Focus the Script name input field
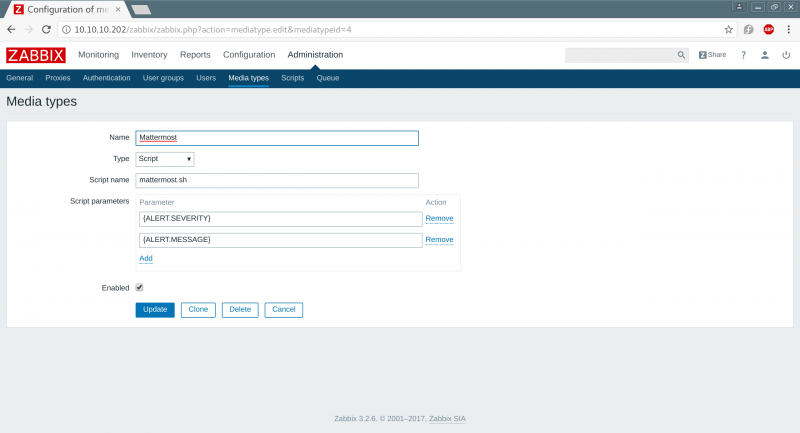The height and width of the screenshot is (433, 800). [x=276, y=180]
